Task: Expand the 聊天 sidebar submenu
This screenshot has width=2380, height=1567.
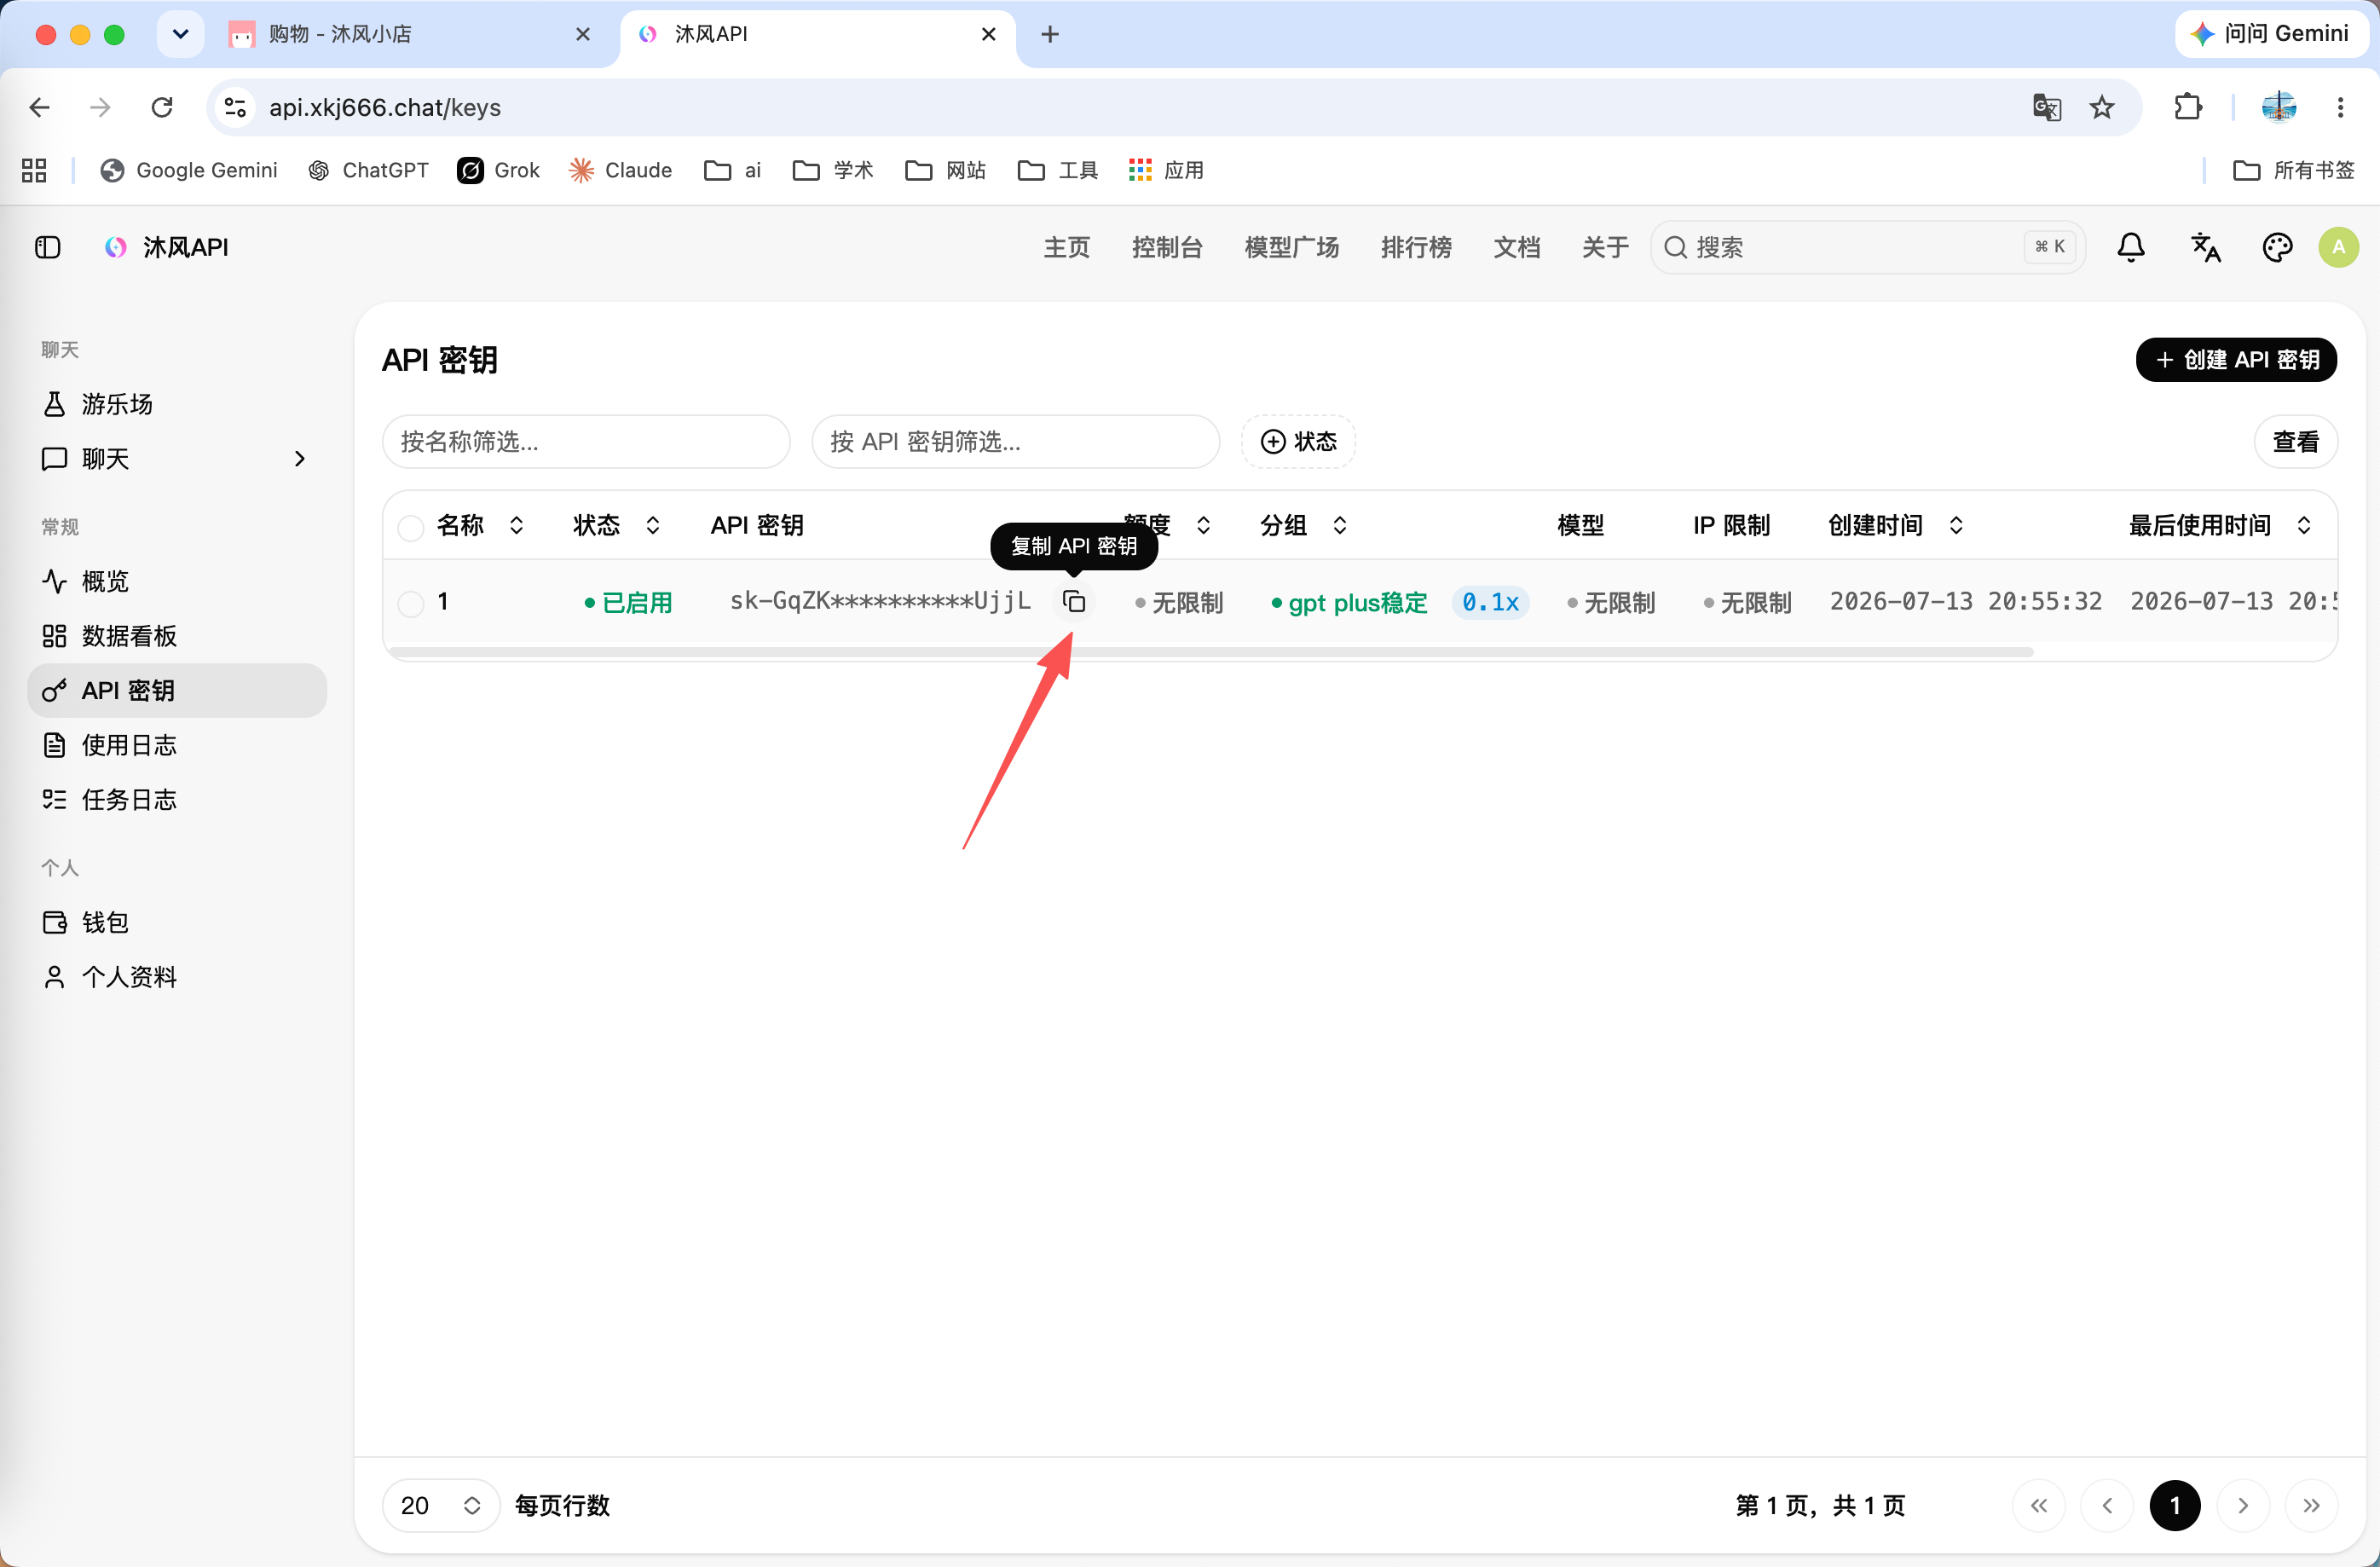Action: coord(299,459)
